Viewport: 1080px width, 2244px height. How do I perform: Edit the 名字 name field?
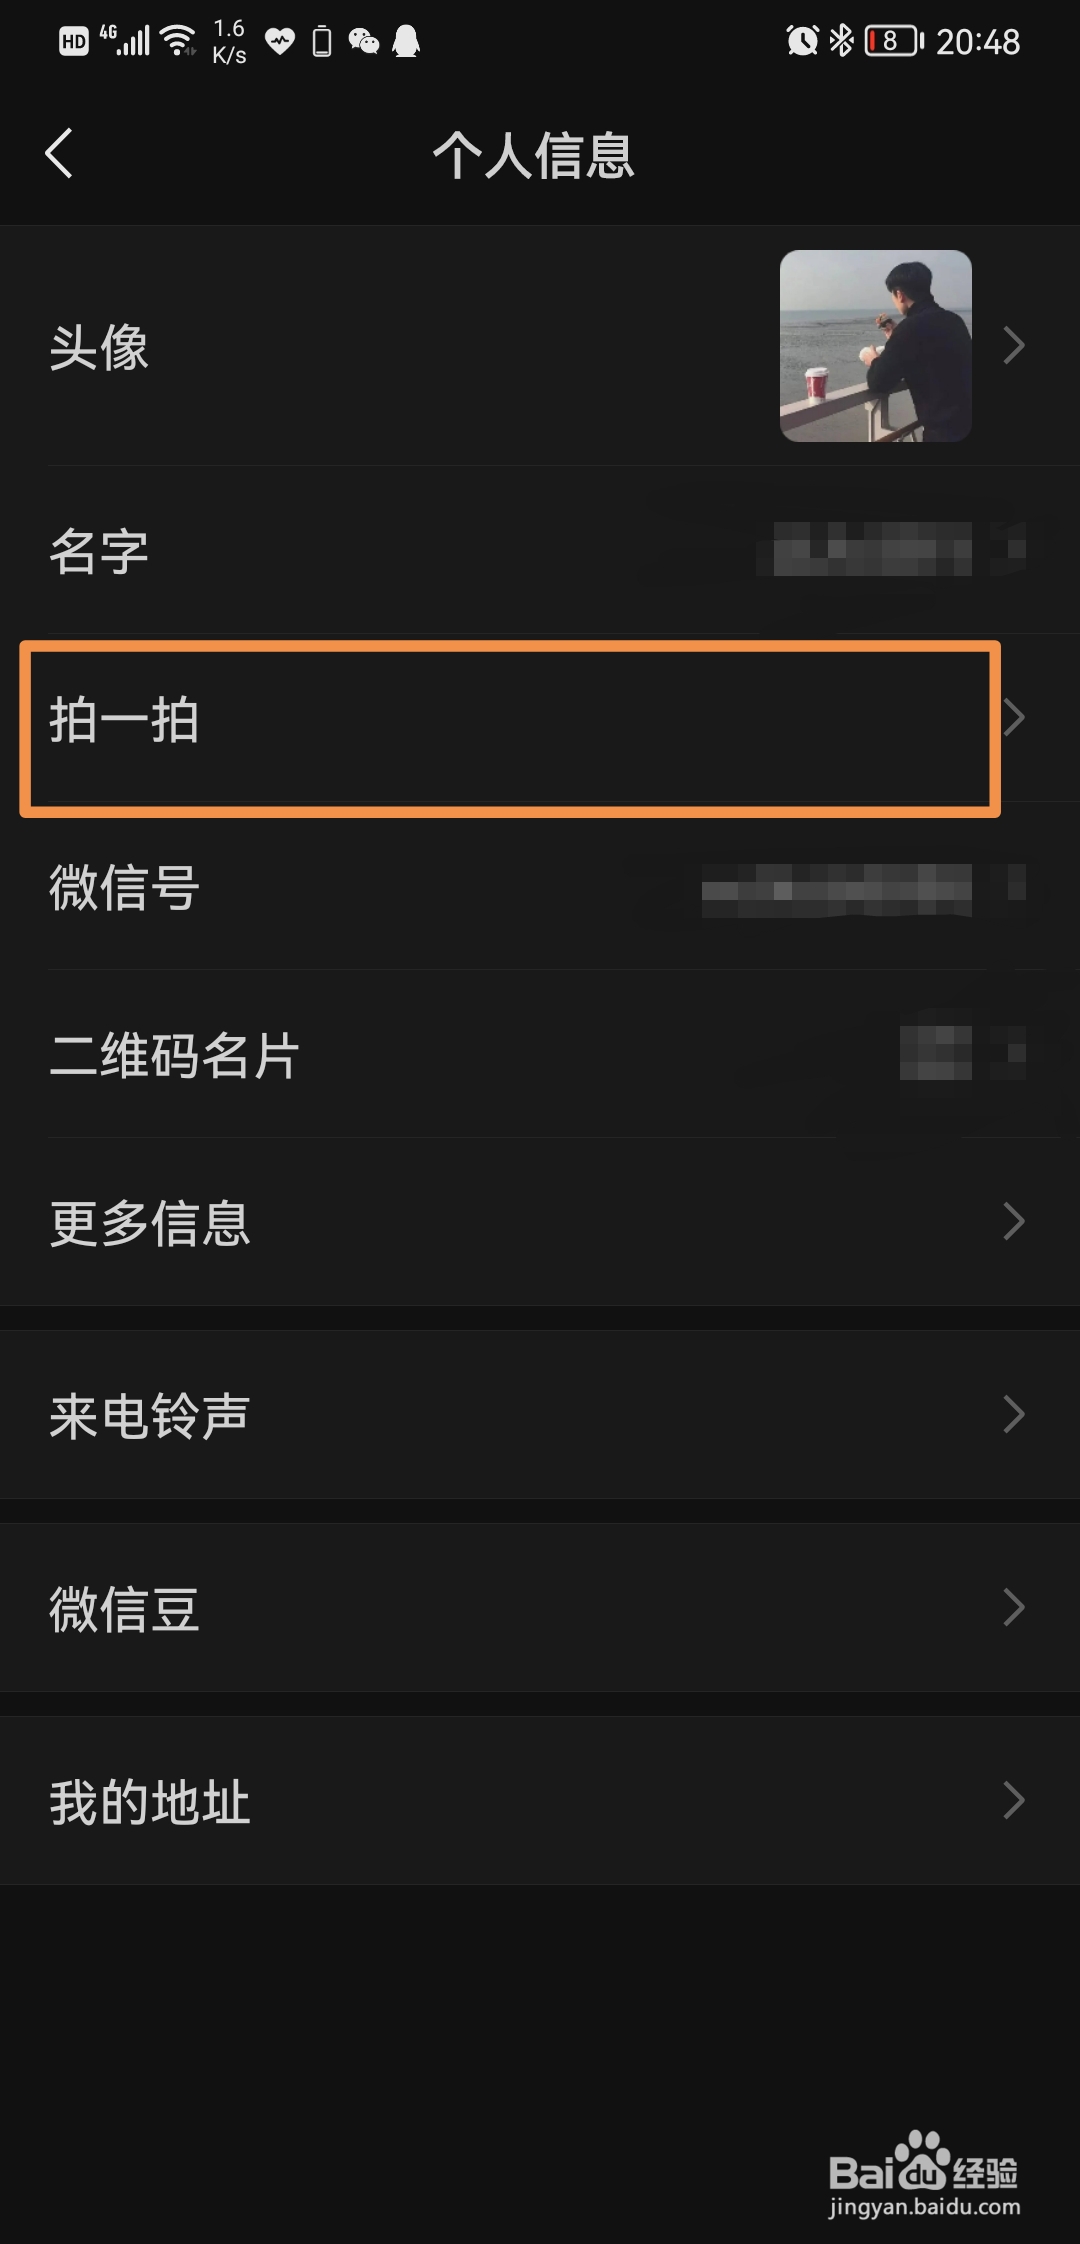pos(540,550)
